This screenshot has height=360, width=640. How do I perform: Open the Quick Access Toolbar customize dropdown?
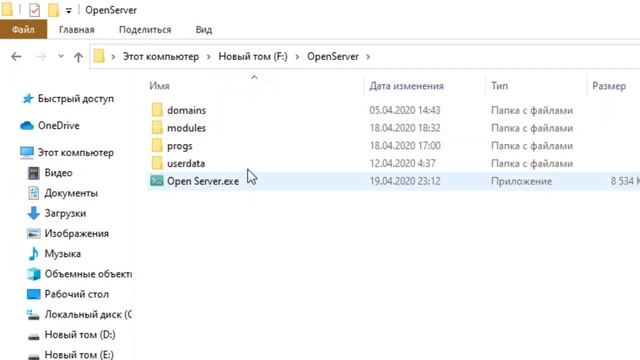[x=69, y=11]
